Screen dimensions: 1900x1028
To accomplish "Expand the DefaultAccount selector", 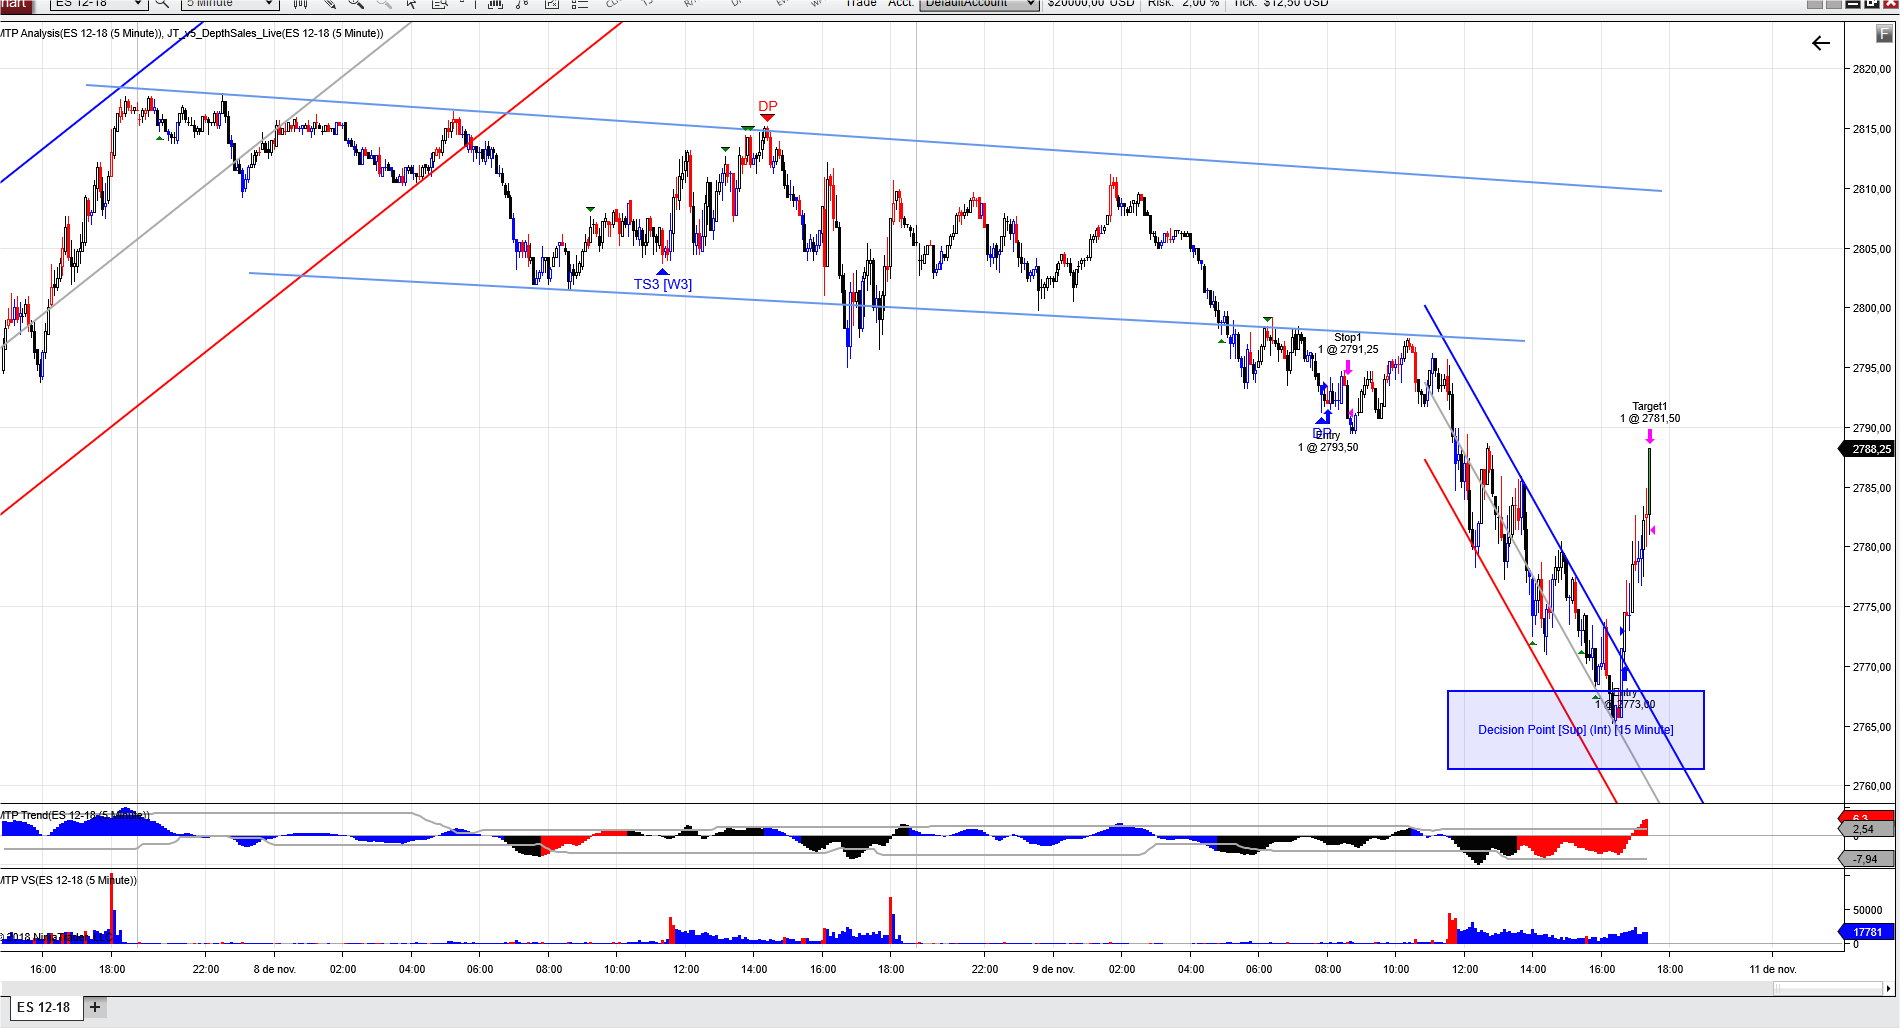I will tap(1031, 4).
